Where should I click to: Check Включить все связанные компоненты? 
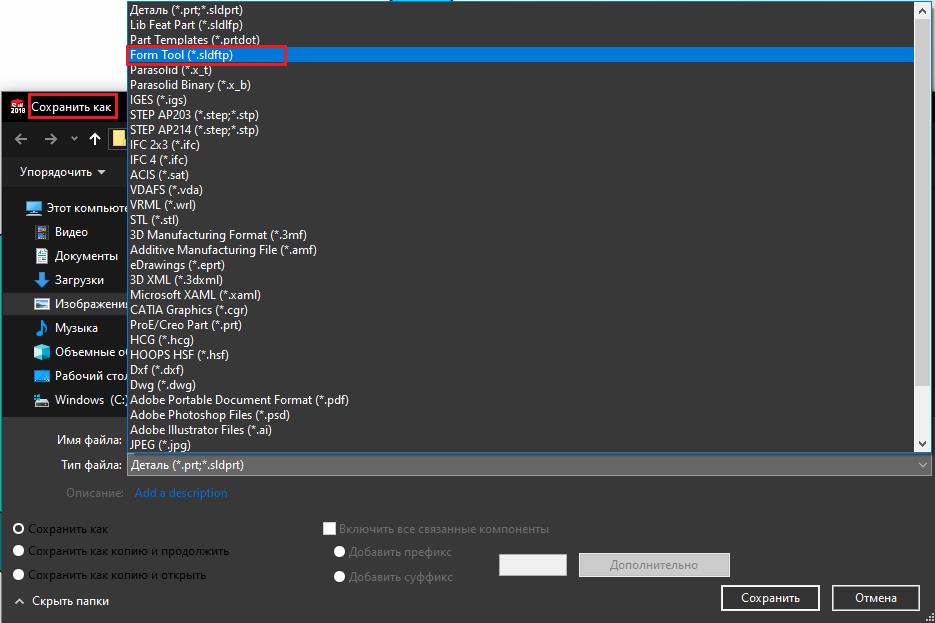[x=329, y=529]
